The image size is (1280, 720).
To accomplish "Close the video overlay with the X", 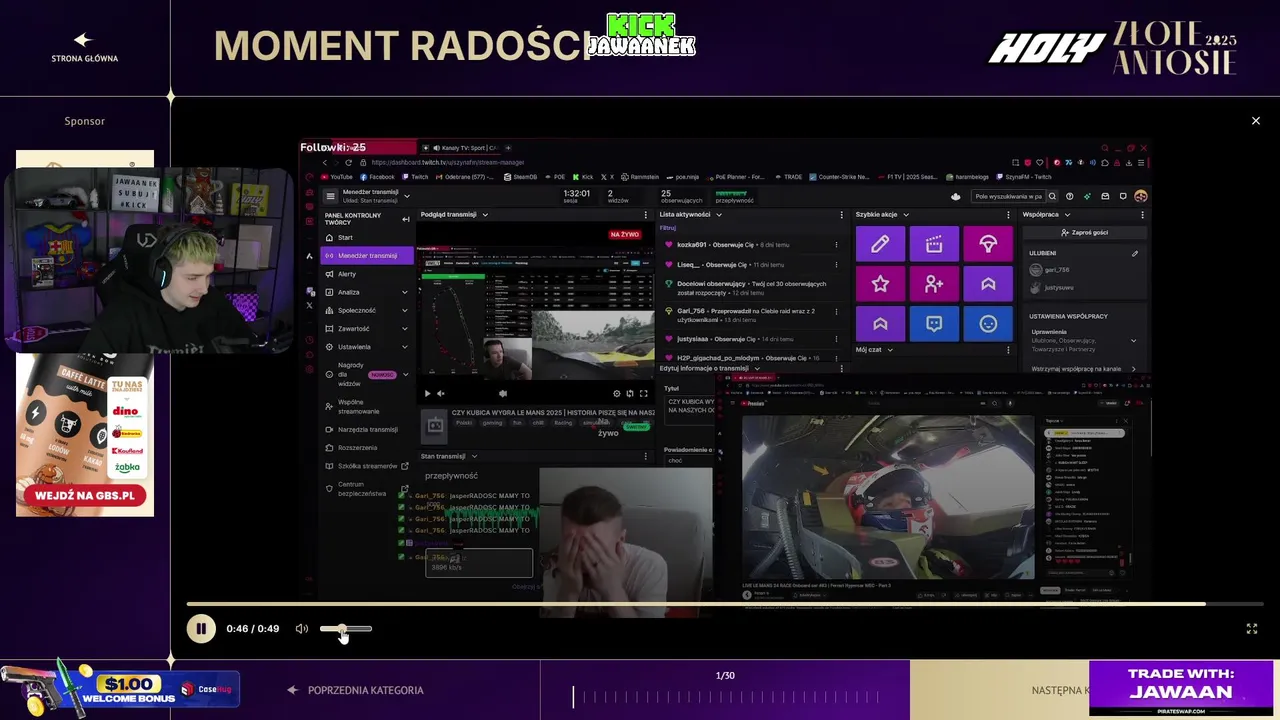I will (x=1256, y=121).
